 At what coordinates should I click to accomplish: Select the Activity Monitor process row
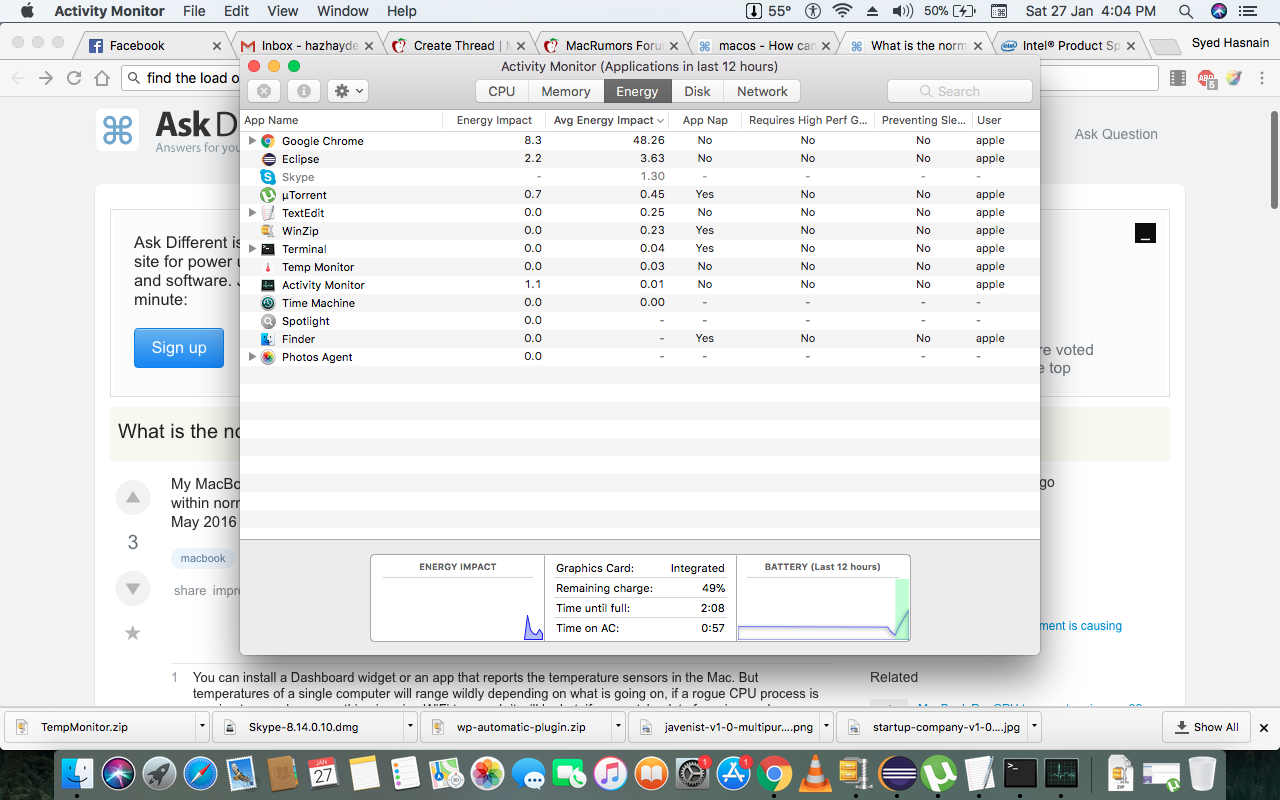click(x=640, y=285)
